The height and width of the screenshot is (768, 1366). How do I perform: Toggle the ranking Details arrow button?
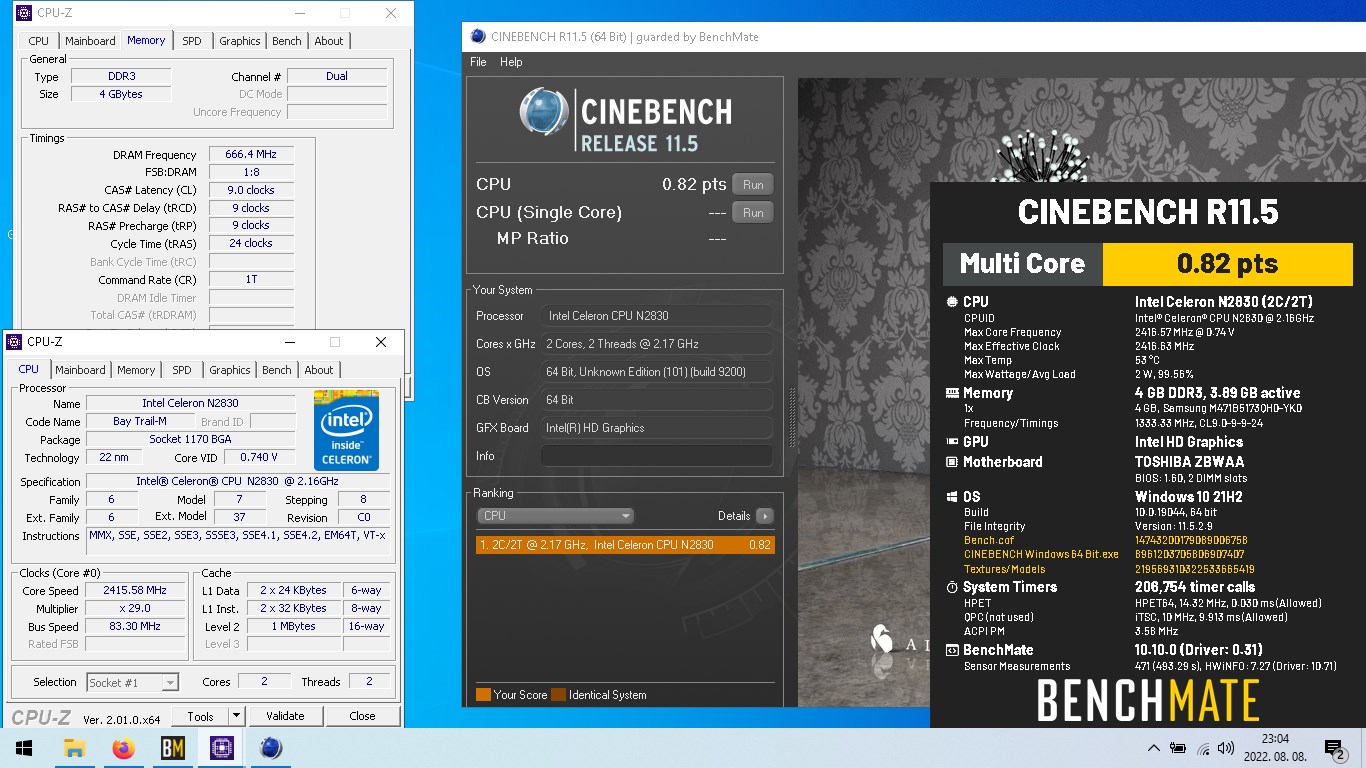click(765, 516)
